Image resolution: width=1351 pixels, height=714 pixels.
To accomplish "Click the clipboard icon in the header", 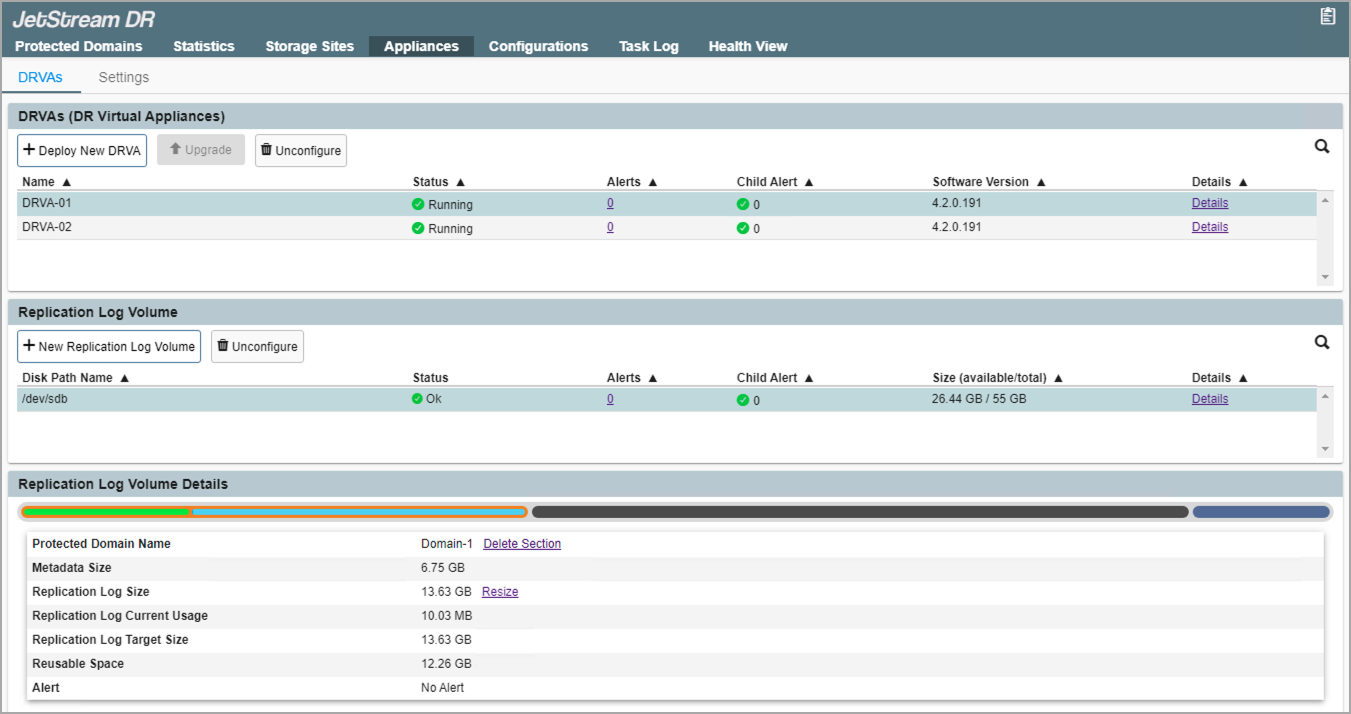I will click(x=1327, y=16).
